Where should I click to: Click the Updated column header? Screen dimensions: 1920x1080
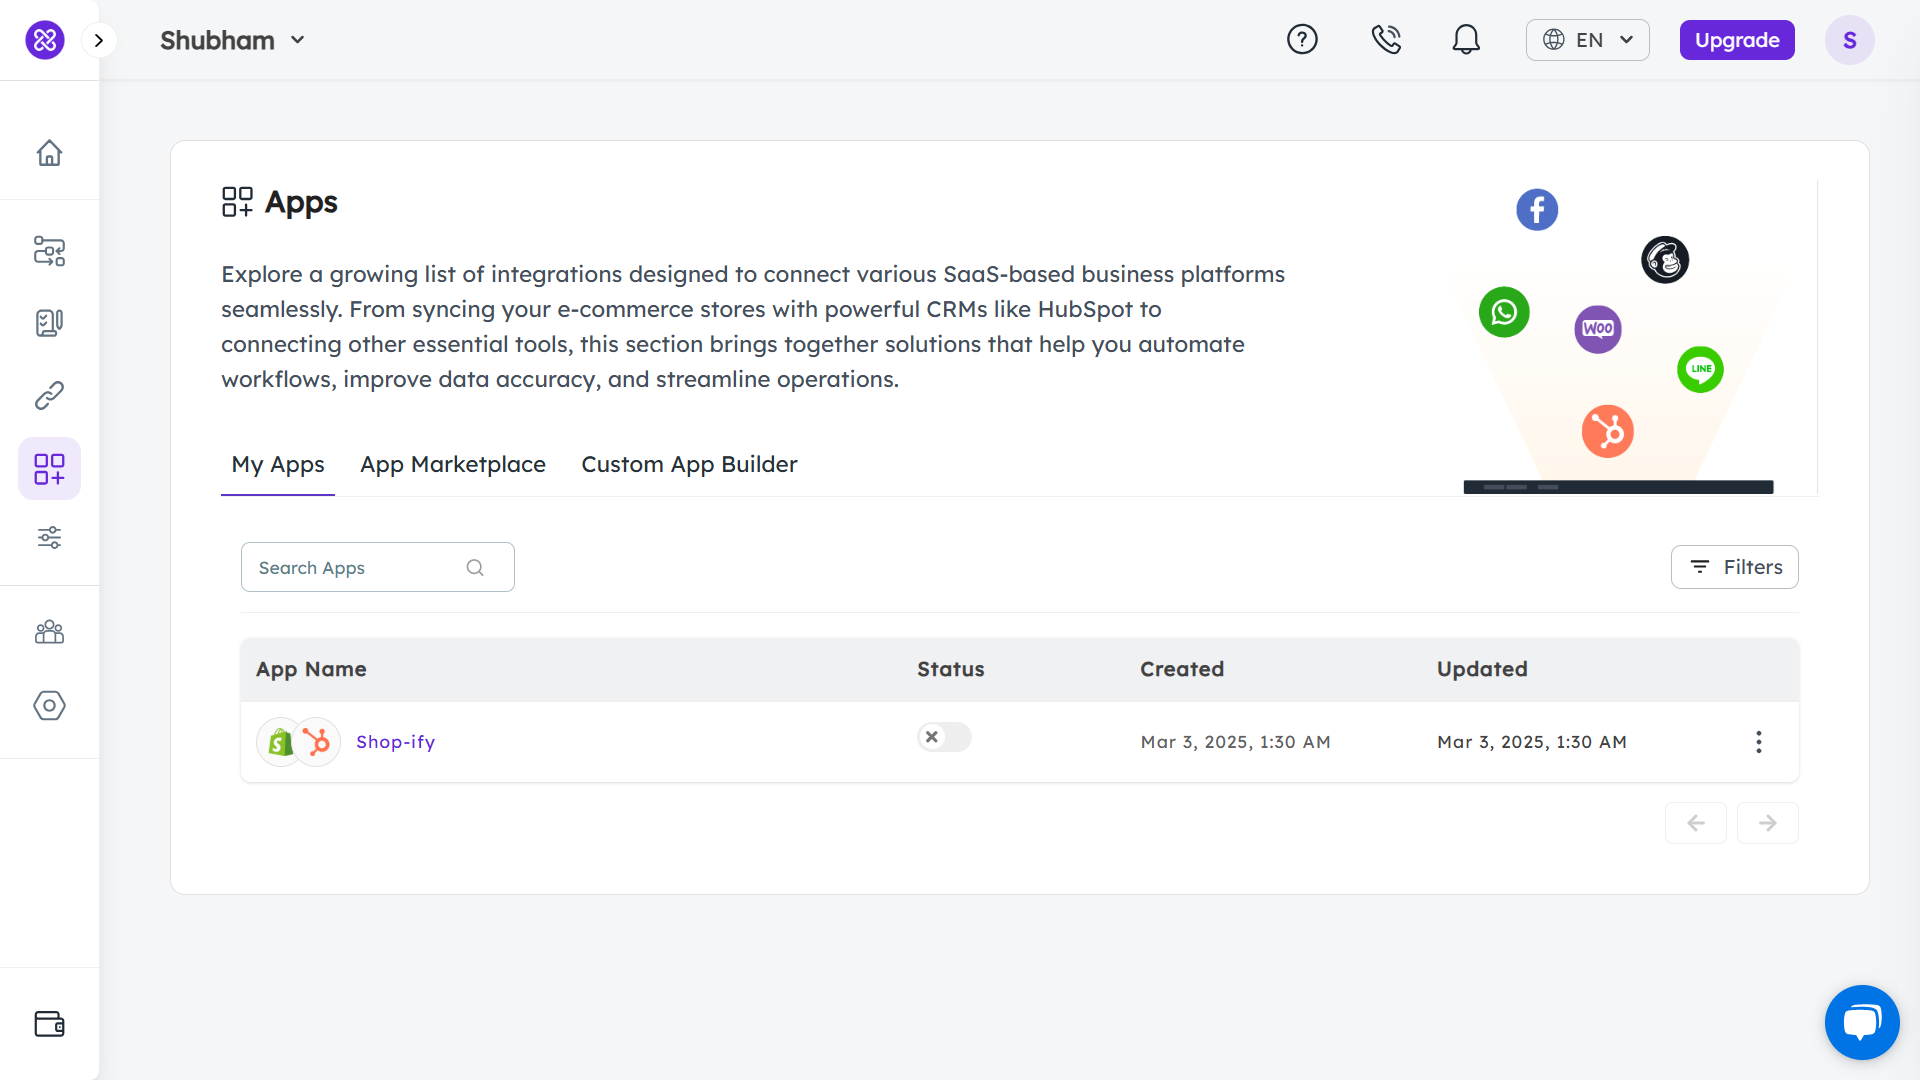pos(1482,669)
